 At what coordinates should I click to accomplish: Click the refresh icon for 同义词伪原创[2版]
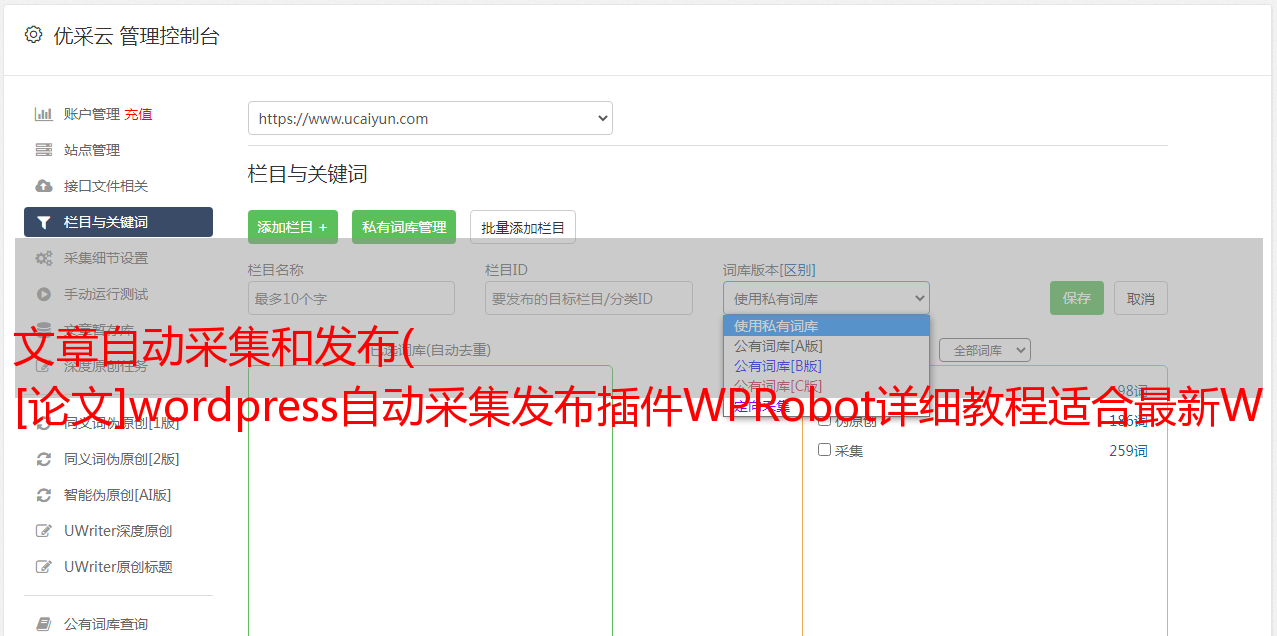[x=44, y=459]
